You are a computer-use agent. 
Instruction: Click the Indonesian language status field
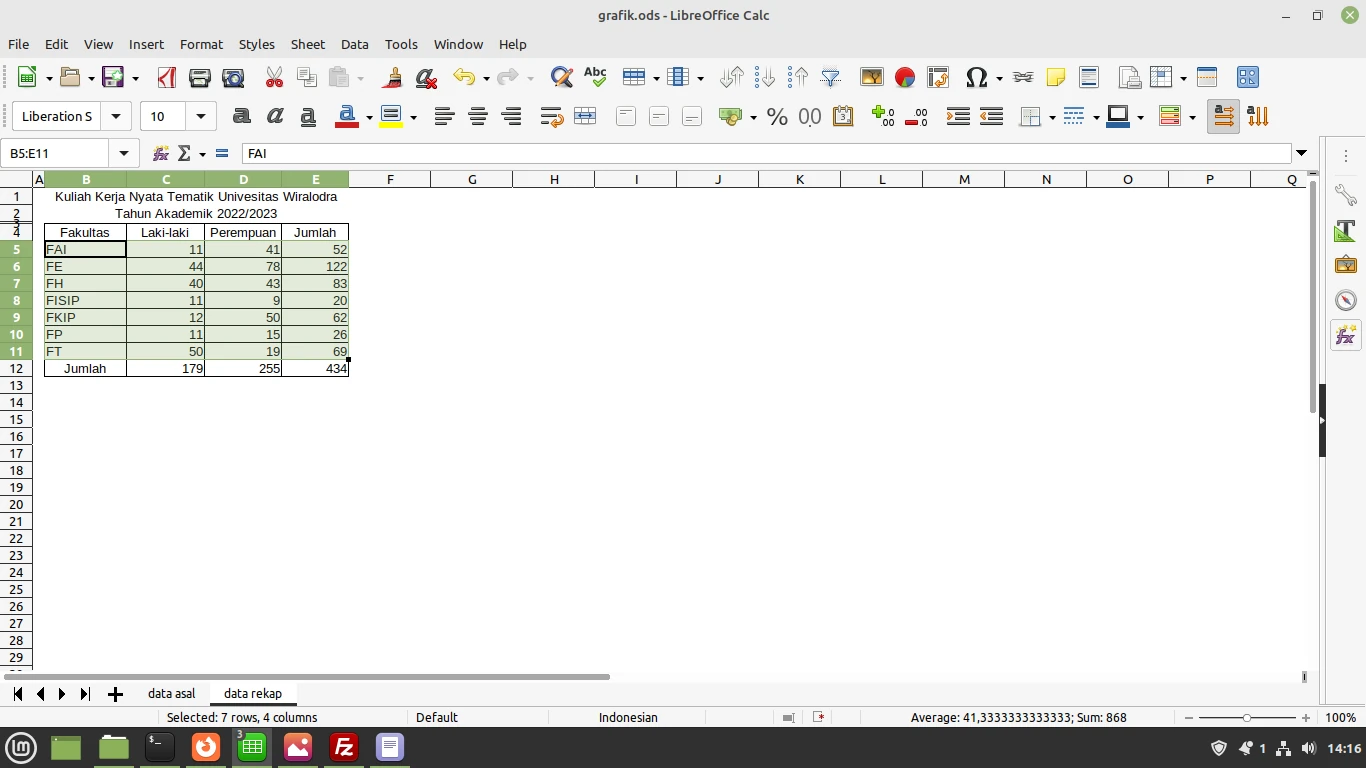pyautogui.click(x=628, y=717)
